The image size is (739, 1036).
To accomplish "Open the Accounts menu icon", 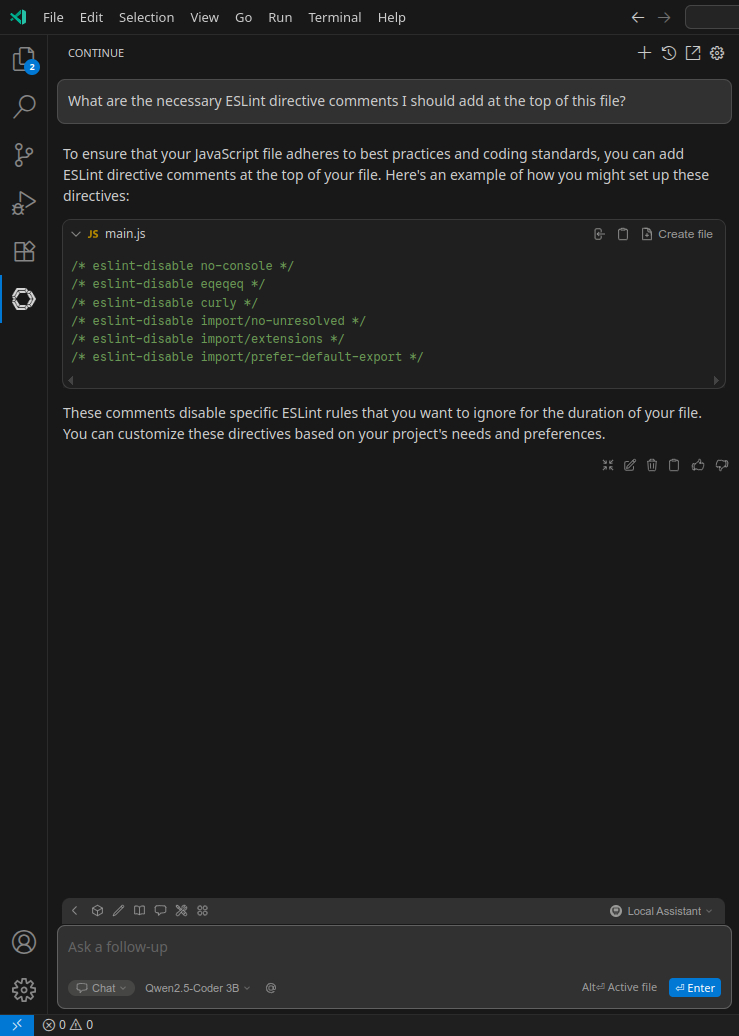I will [x=24, y=942].
